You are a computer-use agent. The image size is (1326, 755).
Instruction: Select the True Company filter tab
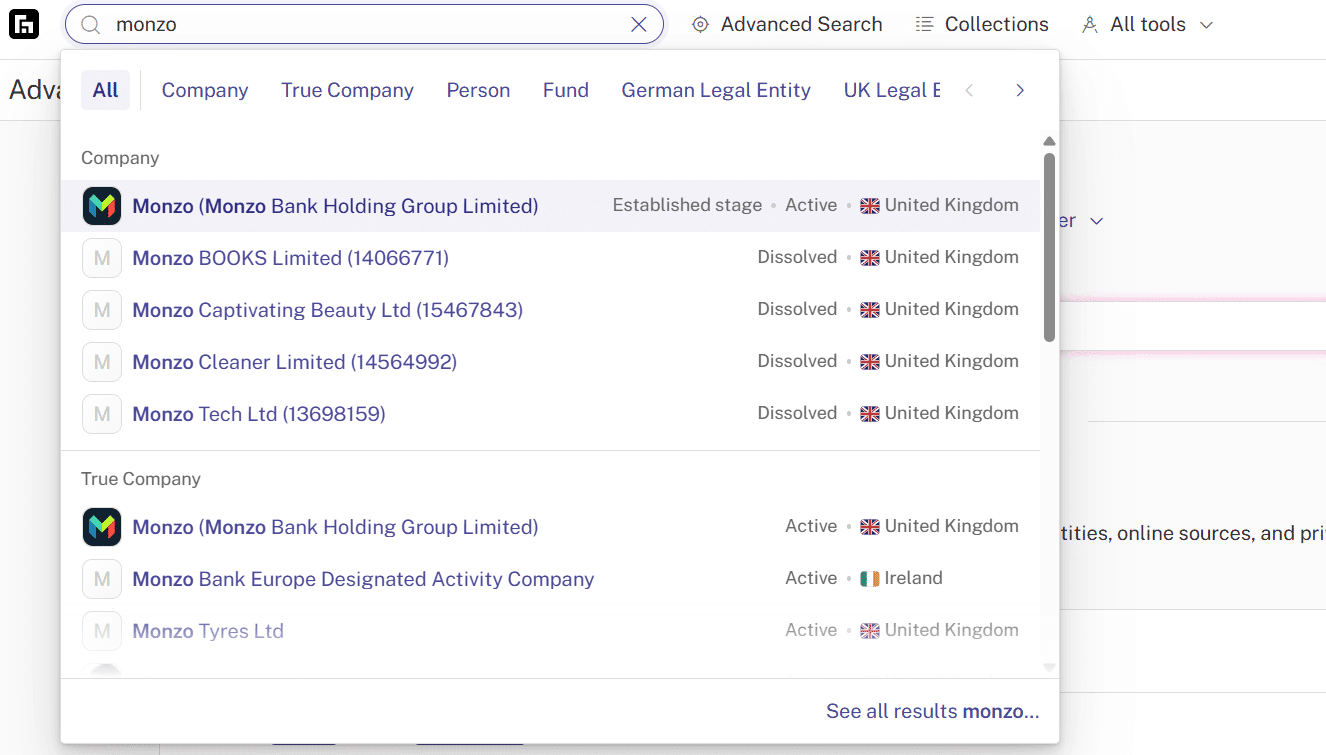point(347,90)
